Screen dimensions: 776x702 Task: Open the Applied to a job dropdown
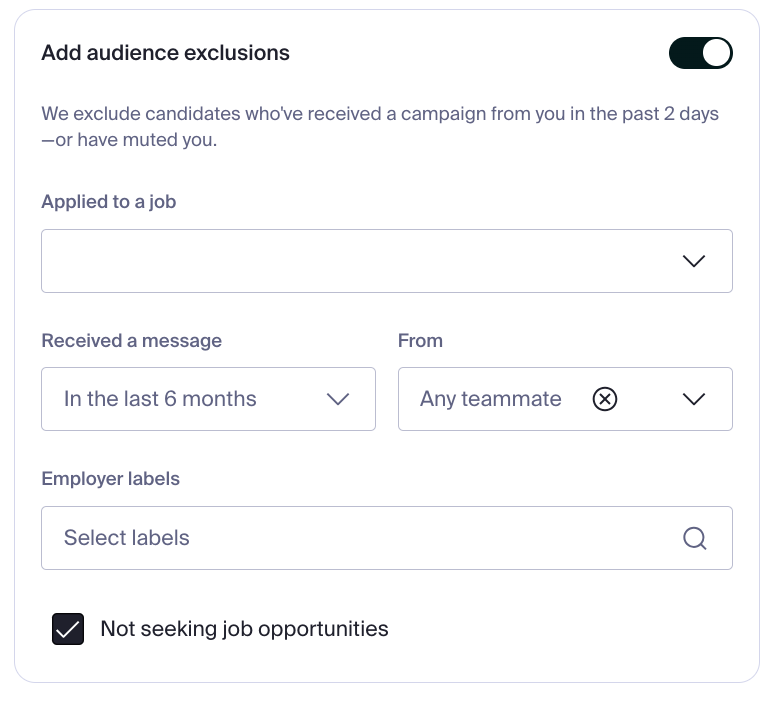coord(387,261)
